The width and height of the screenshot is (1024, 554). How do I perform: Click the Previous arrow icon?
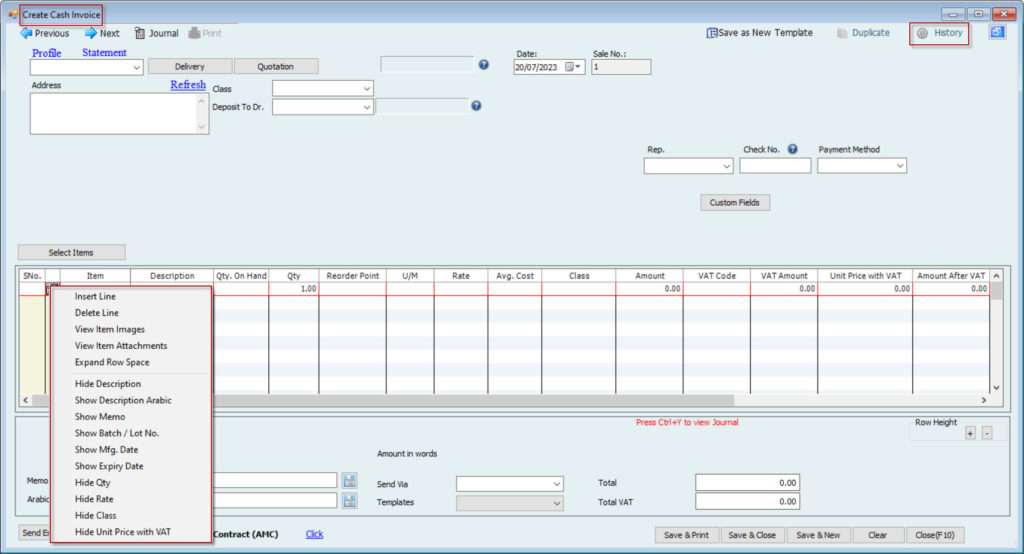(26, 33)
